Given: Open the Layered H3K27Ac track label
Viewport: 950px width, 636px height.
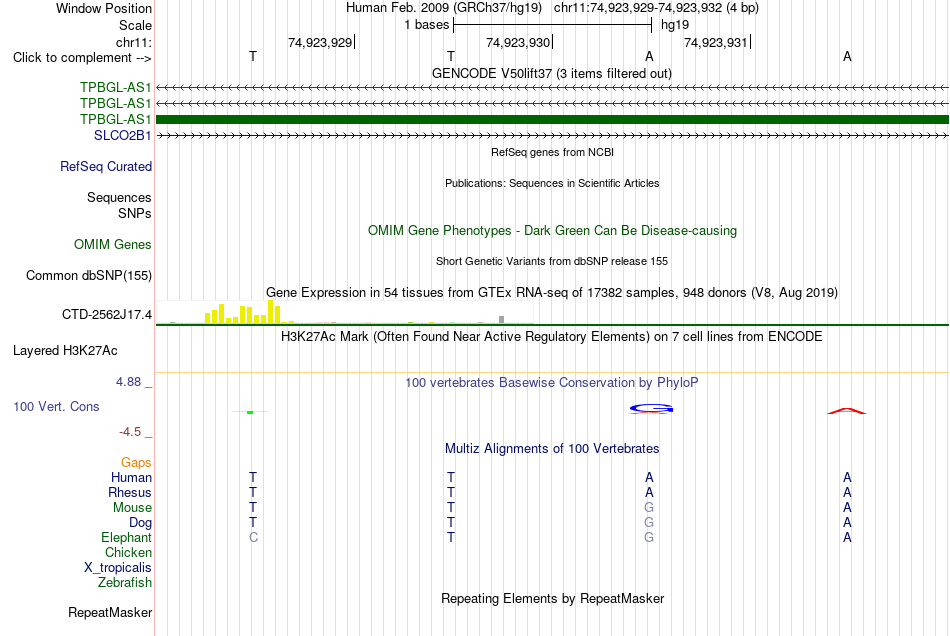Looking at the screenshot, I should (x=65, y=351).
